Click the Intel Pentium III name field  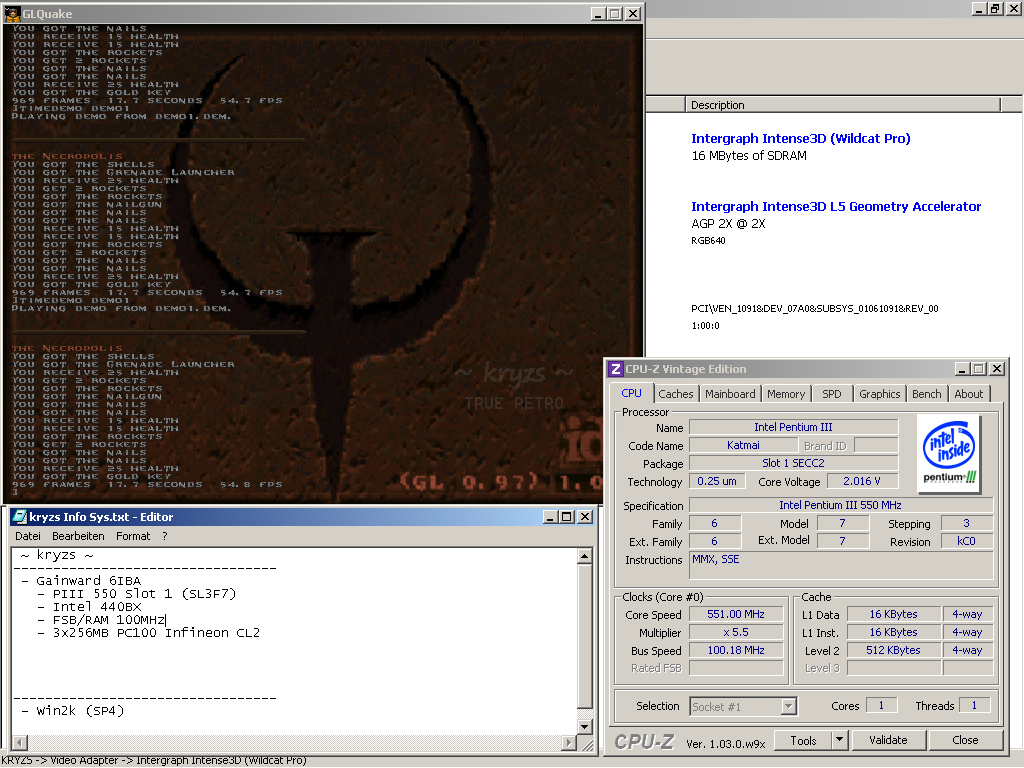click(793, 427)
